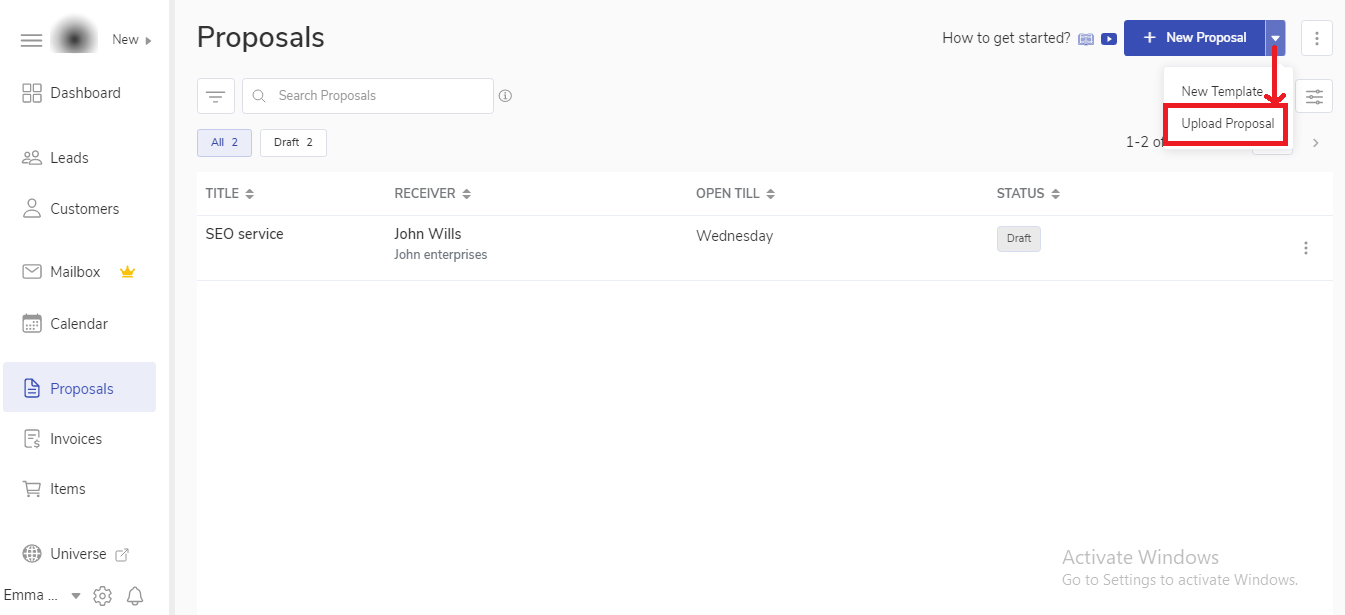Choose New Template from the dropdown menu
This screenshot has height=615, width=1345.
[x=1221, y=91]
